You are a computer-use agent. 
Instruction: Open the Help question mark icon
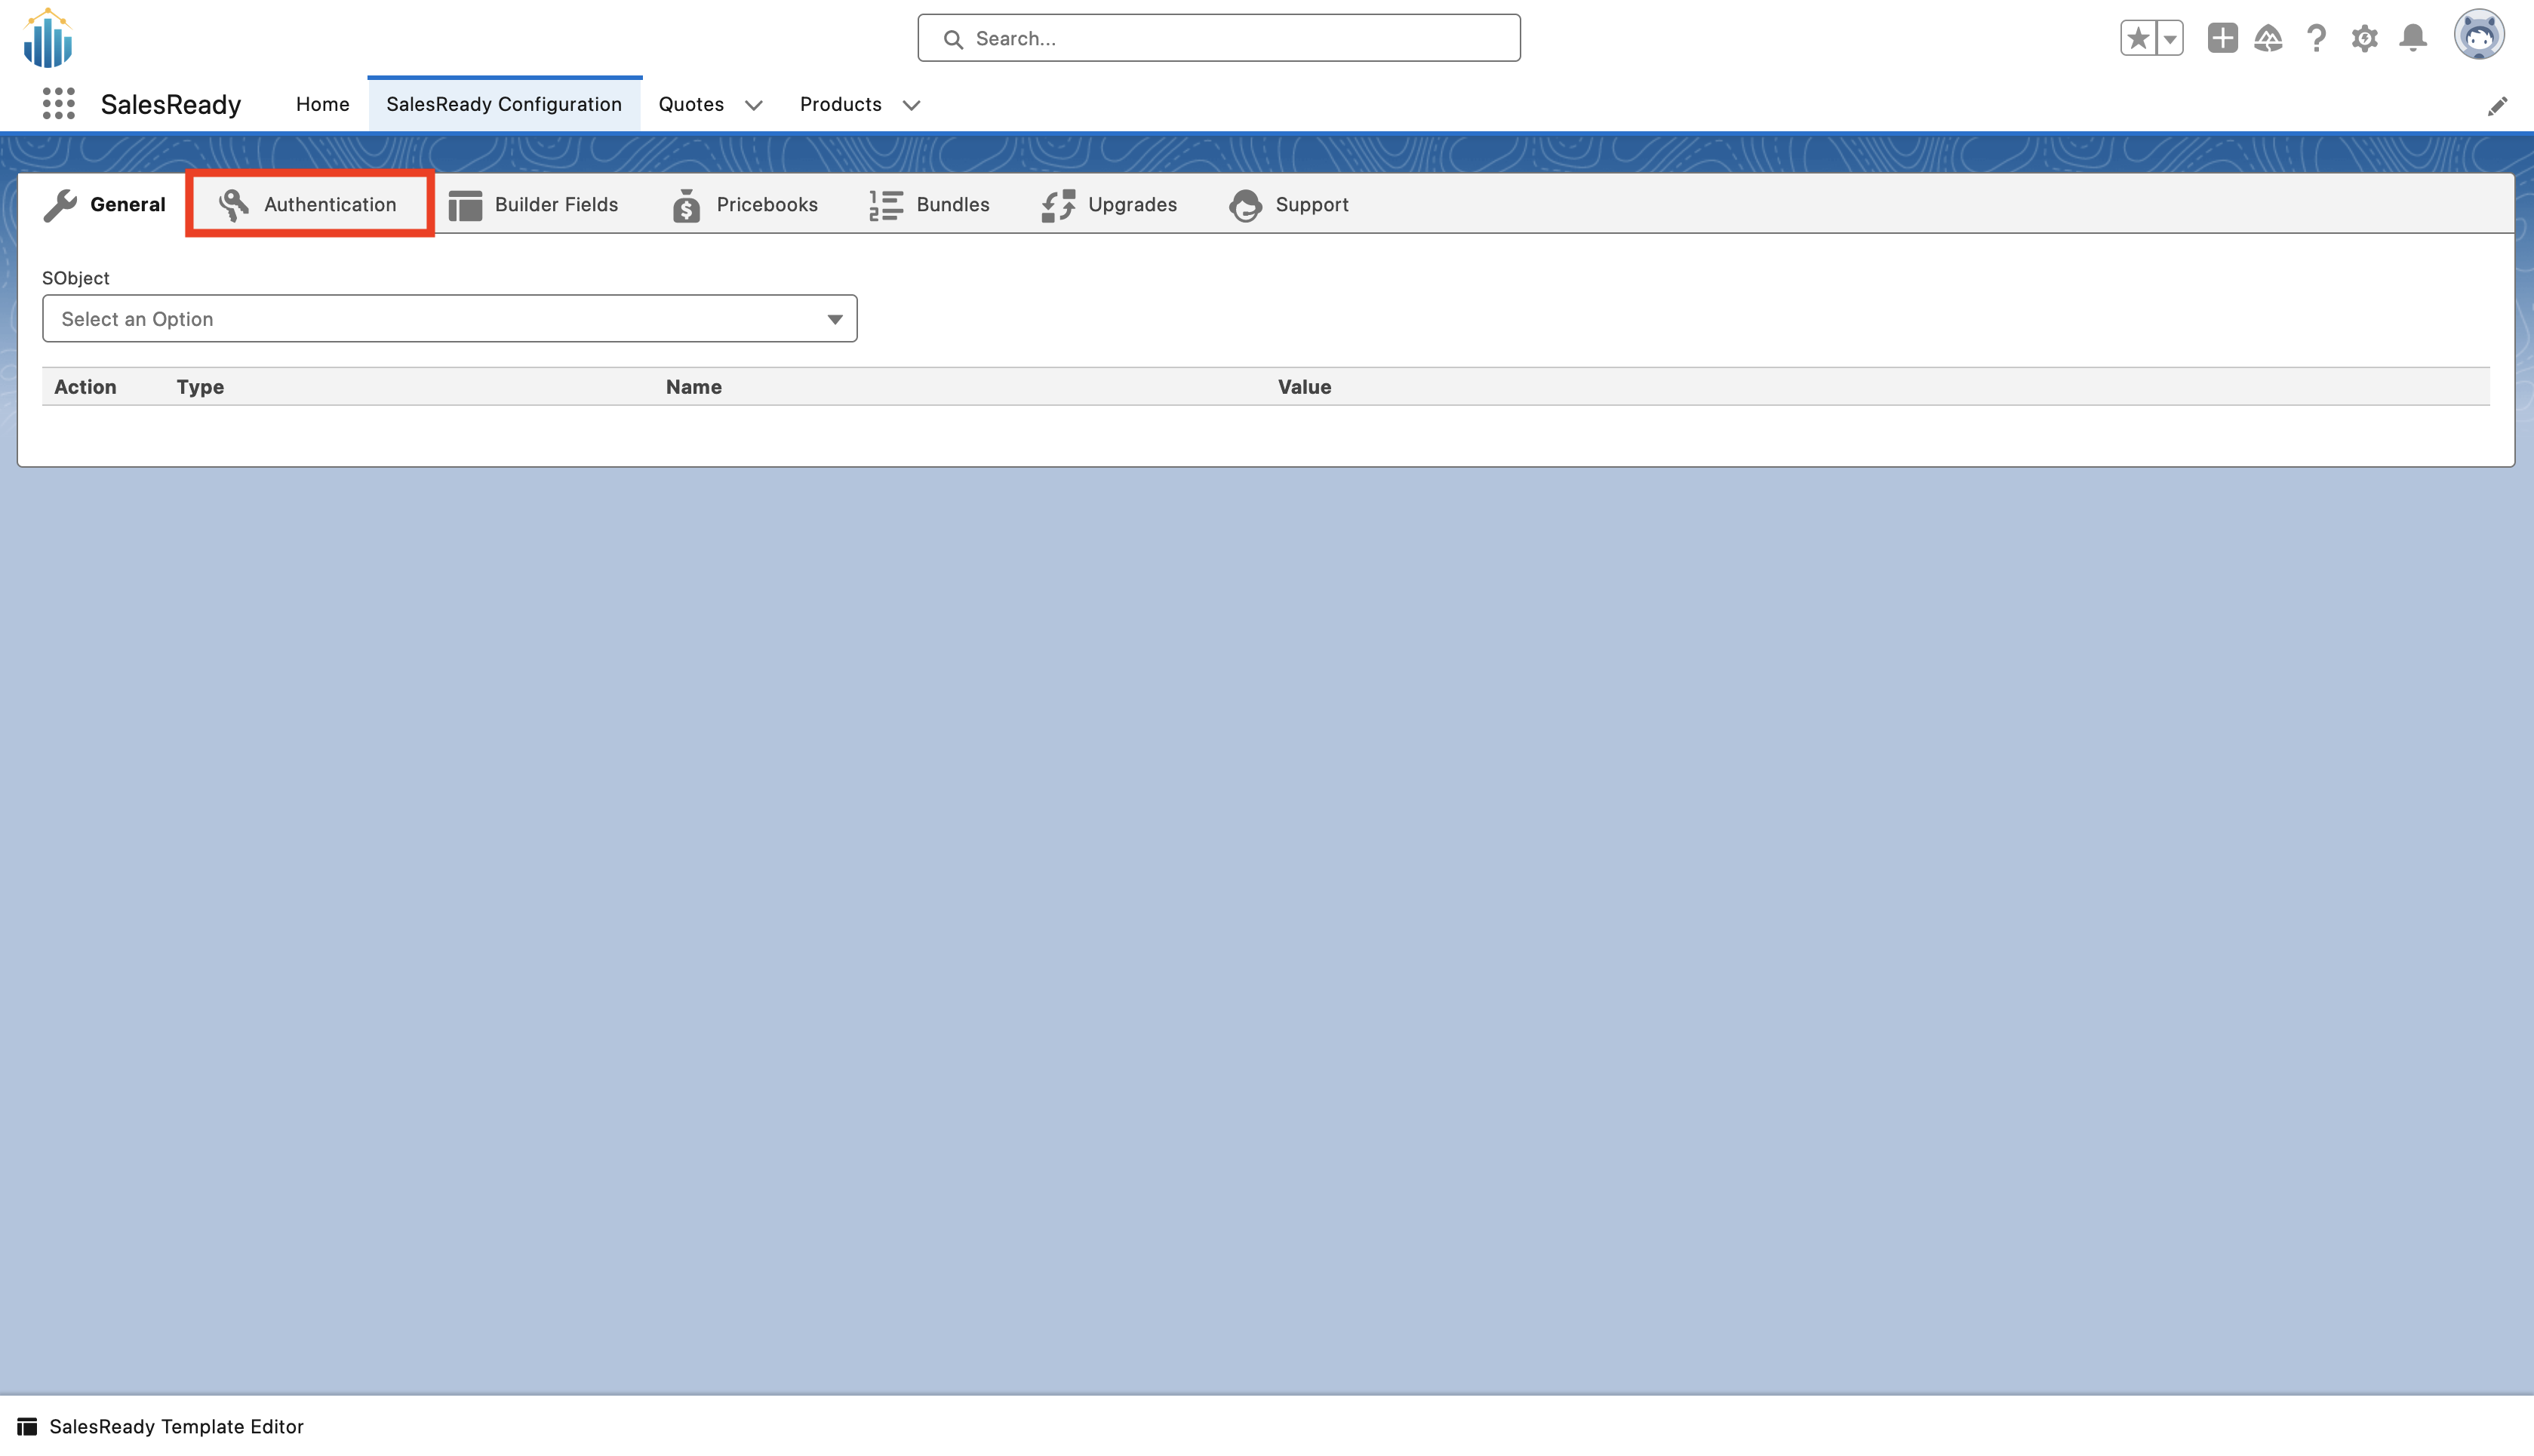coord(2316,38)
